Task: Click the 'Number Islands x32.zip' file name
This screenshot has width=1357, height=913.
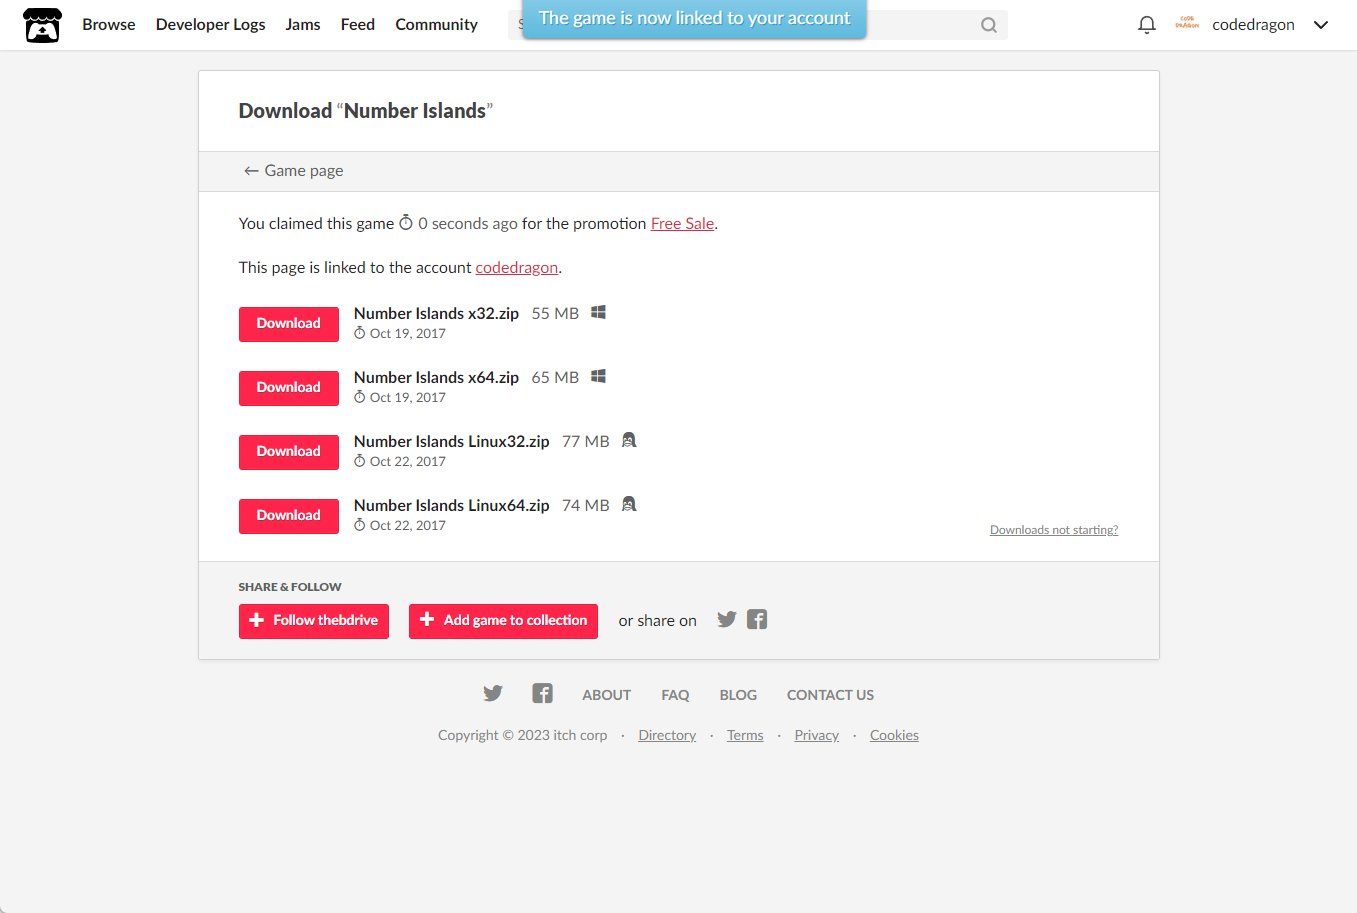Action: coord(436,313)
